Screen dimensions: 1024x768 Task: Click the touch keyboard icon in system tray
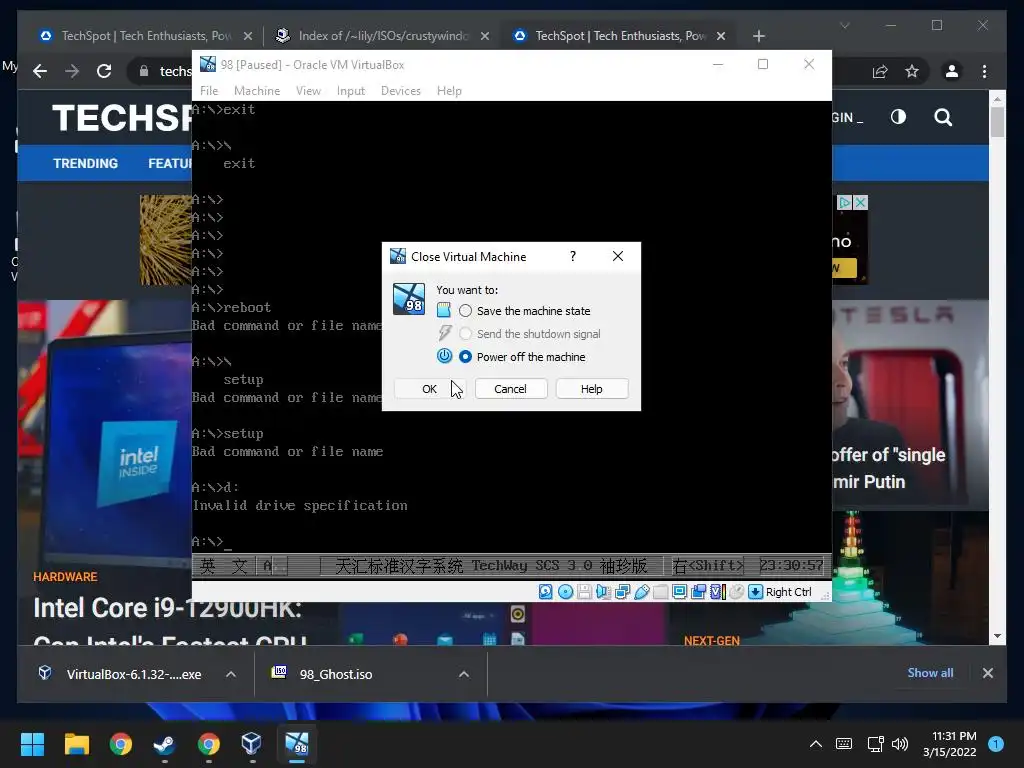tap(844, 744)
